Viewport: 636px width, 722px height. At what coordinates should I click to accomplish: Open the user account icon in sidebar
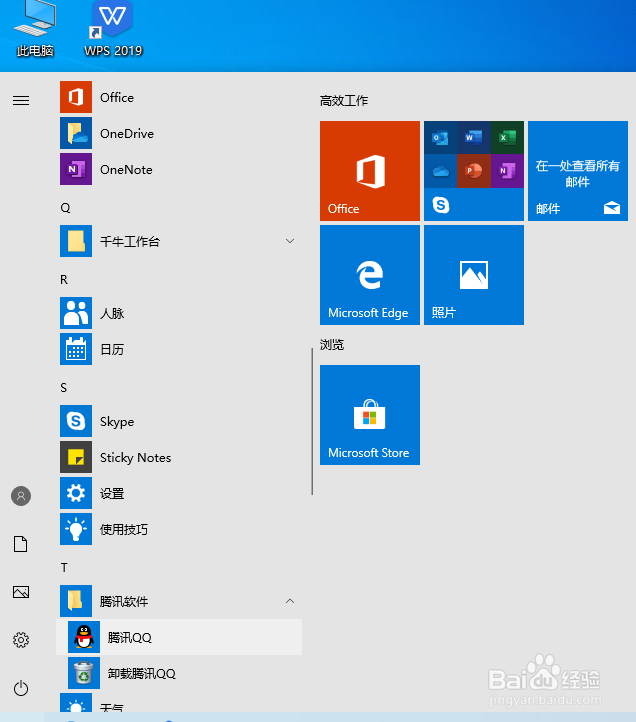(x=21, y=496)
